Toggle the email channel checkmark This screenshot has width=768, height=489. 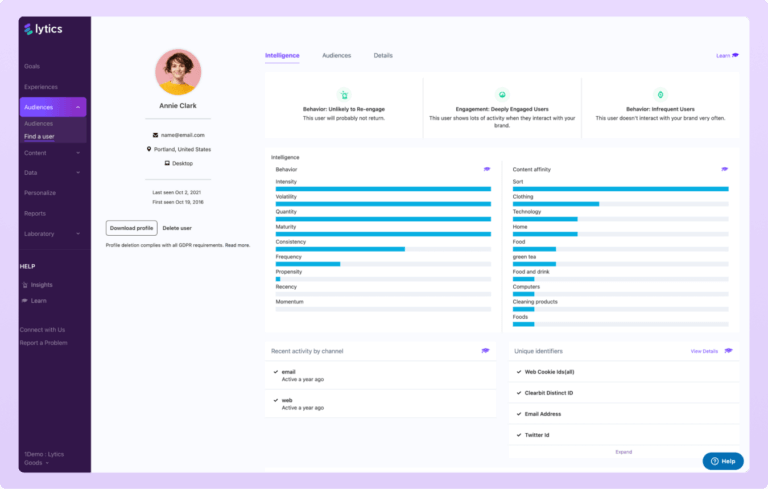tap(275, 372)
